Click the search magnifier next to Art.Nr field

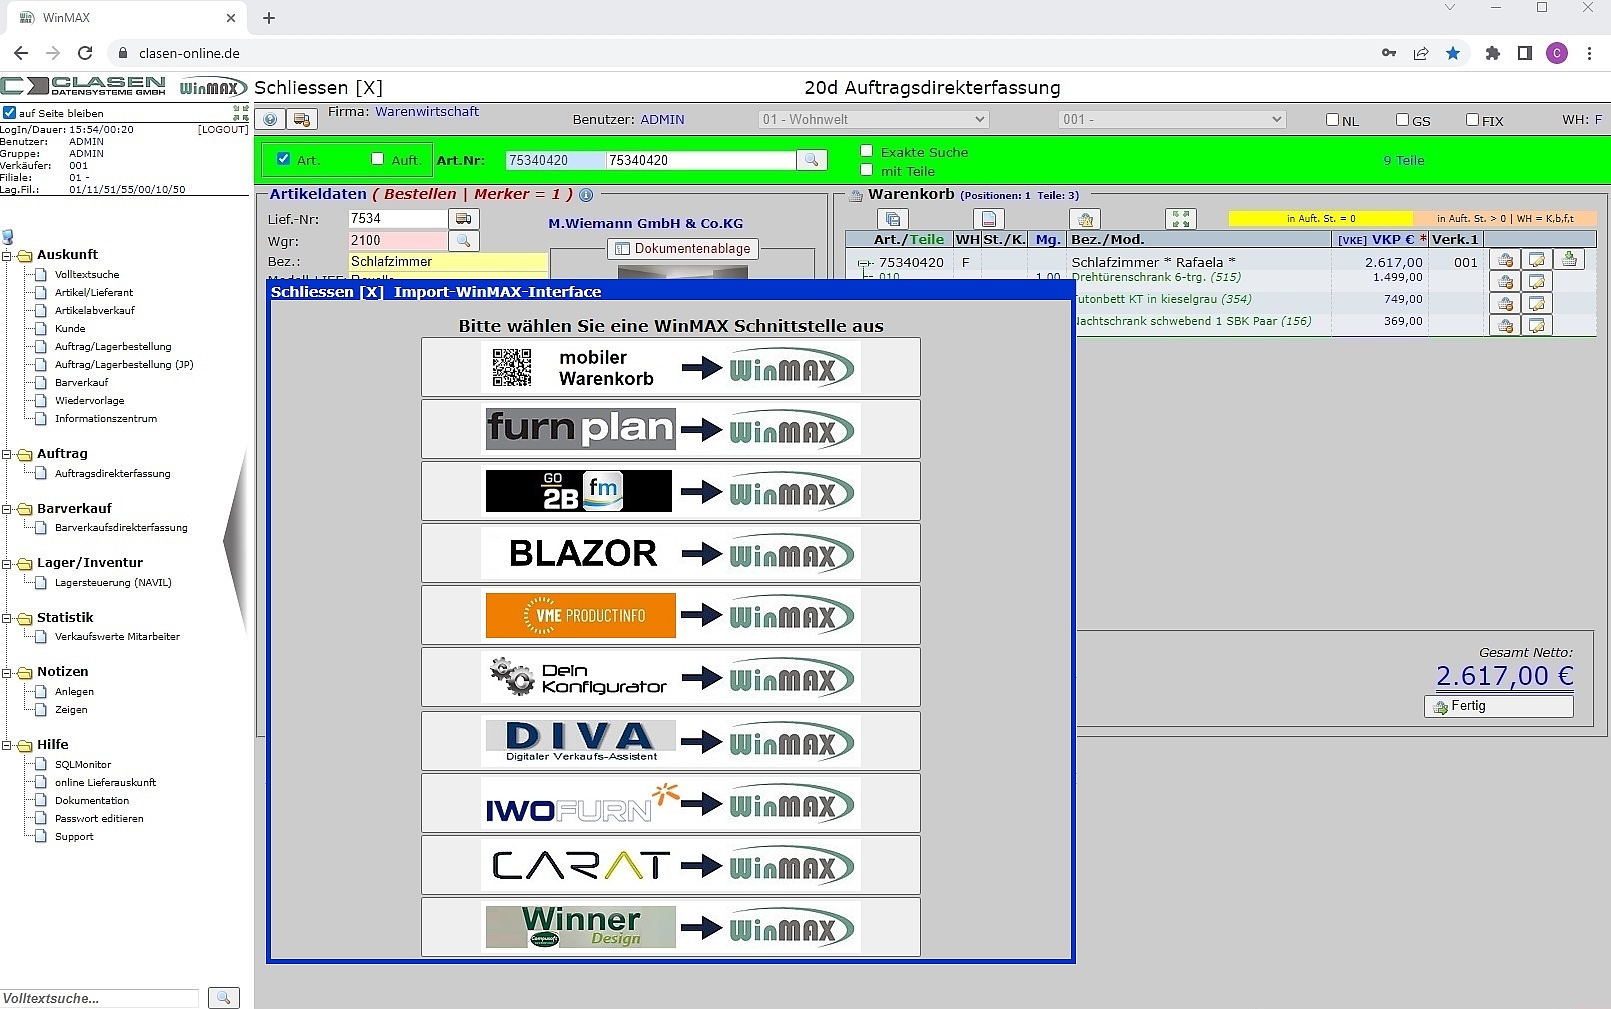(811, 160)
